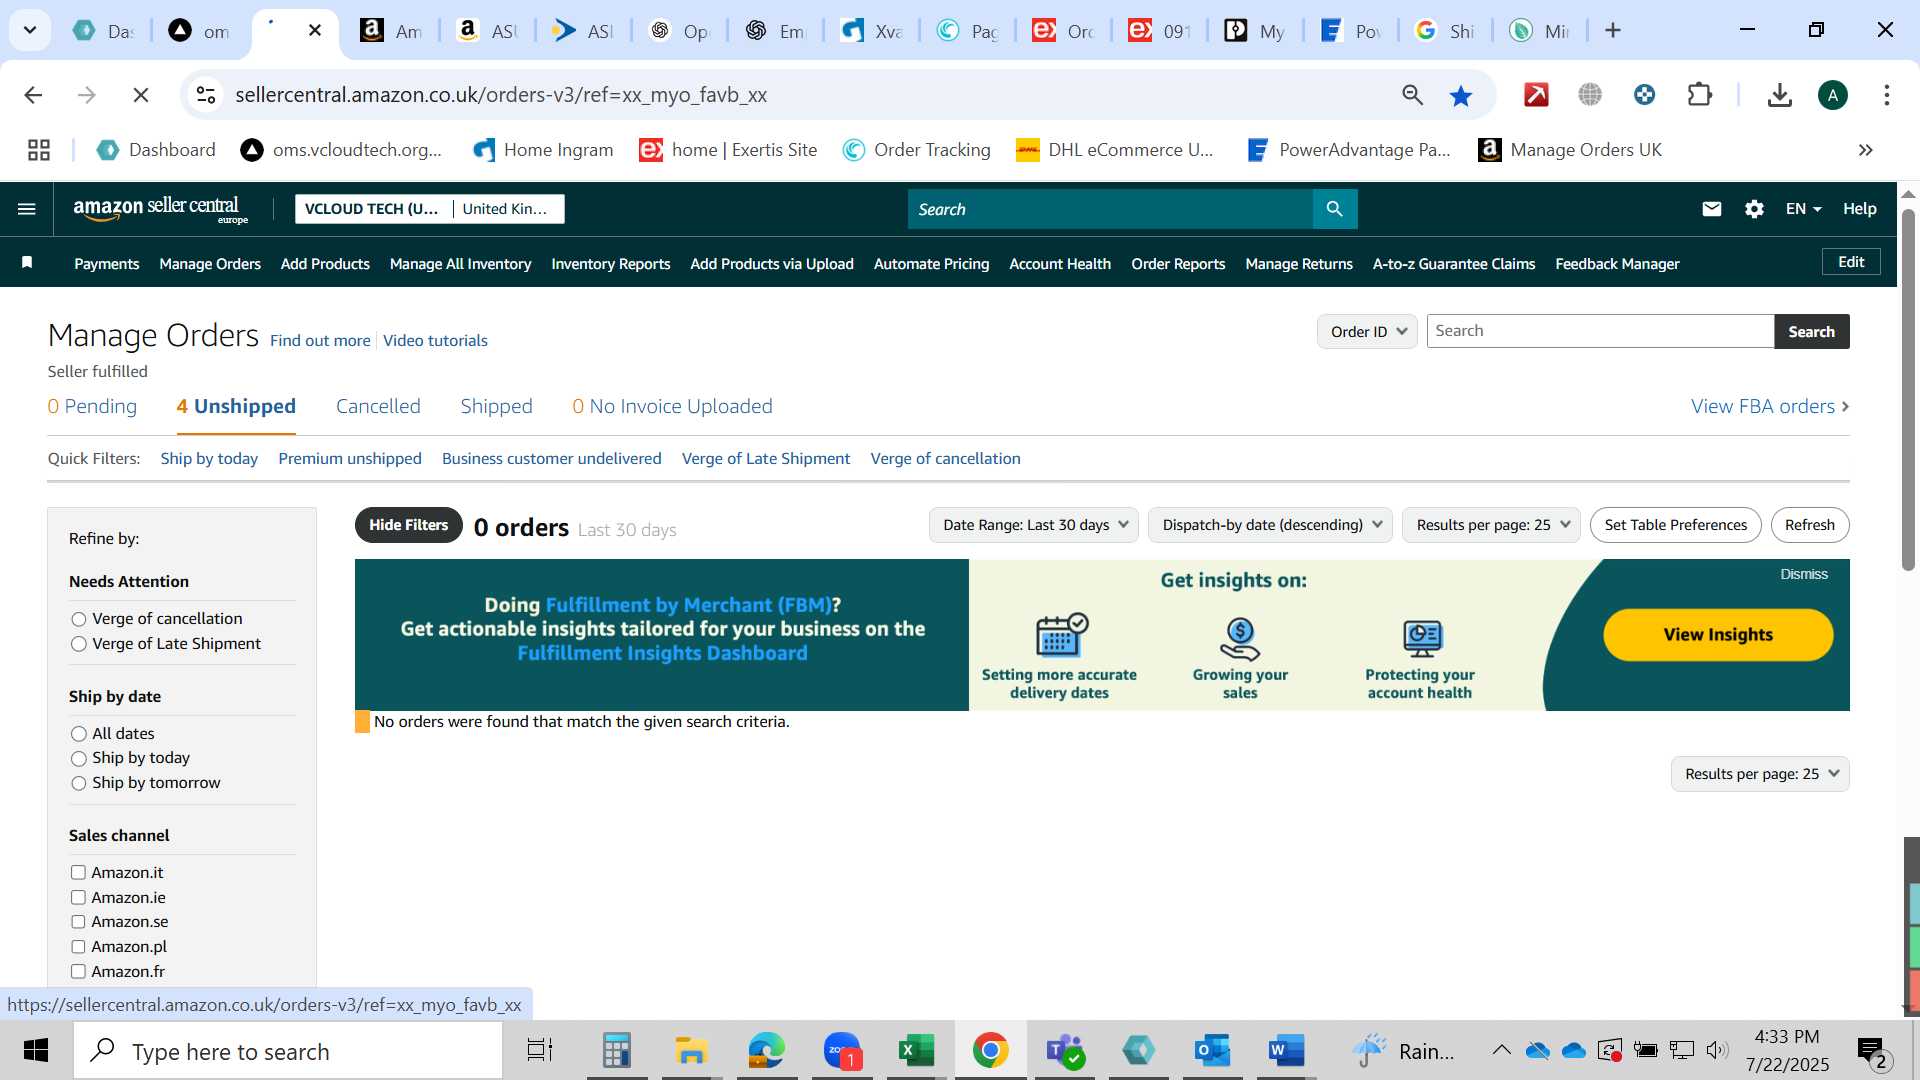Open the EN language dropdown
This screenshot has width=1920, height=1080.
pos(1804,209)
